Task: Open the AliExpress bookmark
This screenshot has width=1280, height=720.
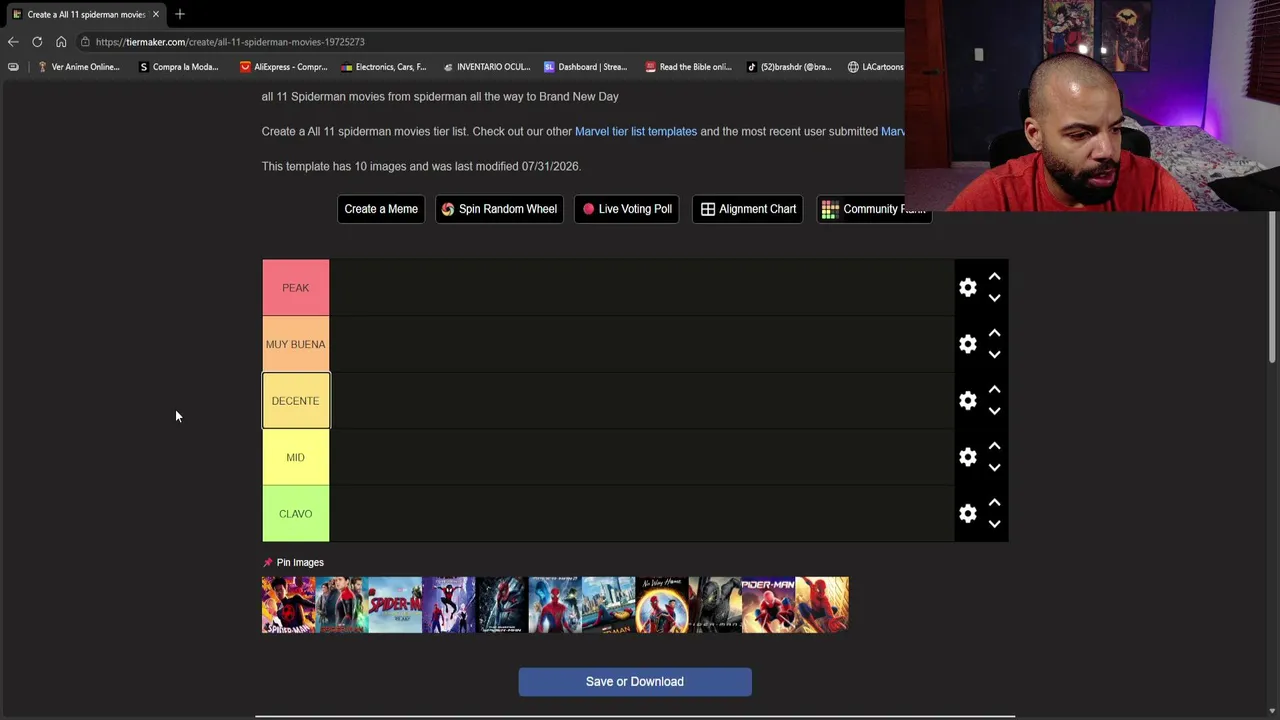Action: tap(284, 67)
